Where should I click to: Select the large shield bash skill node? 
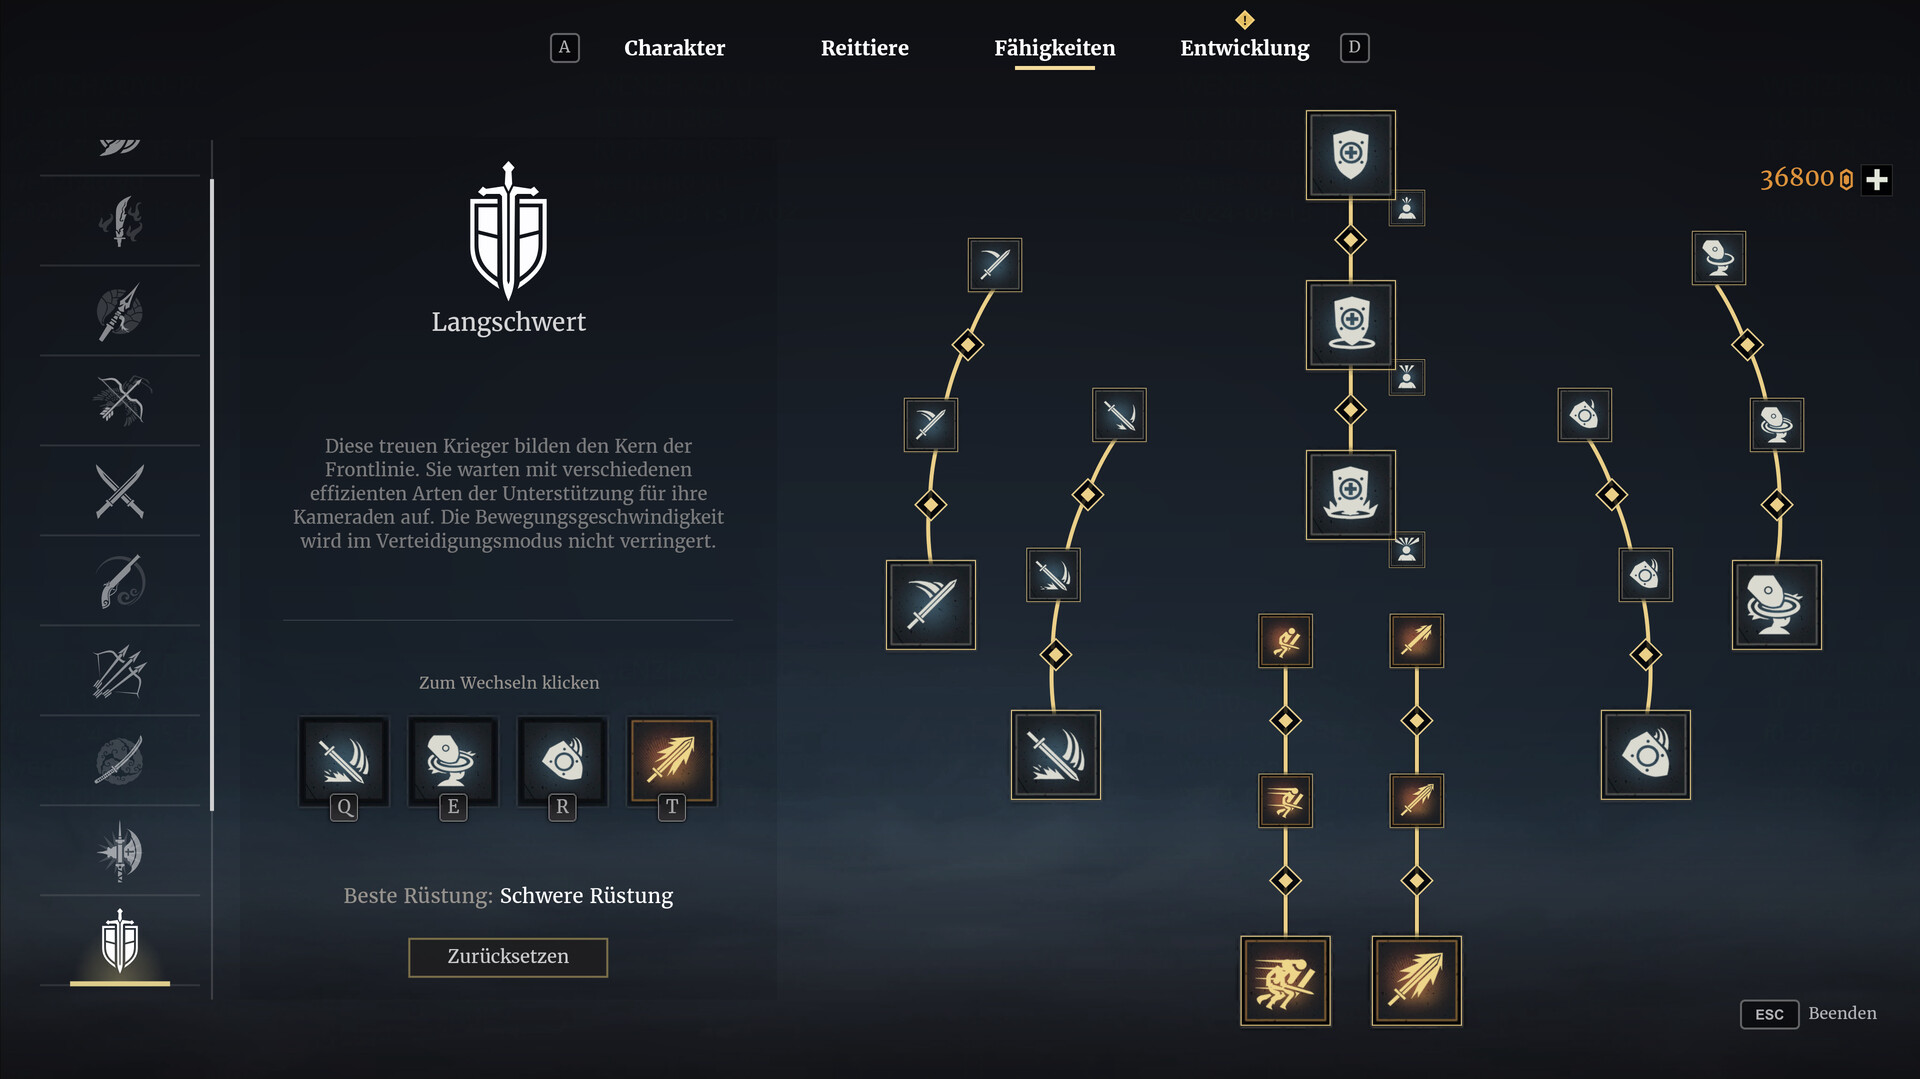coord(1645,755)
